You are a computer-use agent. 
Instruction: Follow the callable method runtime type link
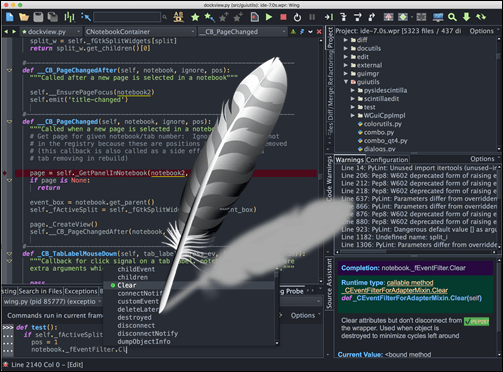click(x=410, y=283)
